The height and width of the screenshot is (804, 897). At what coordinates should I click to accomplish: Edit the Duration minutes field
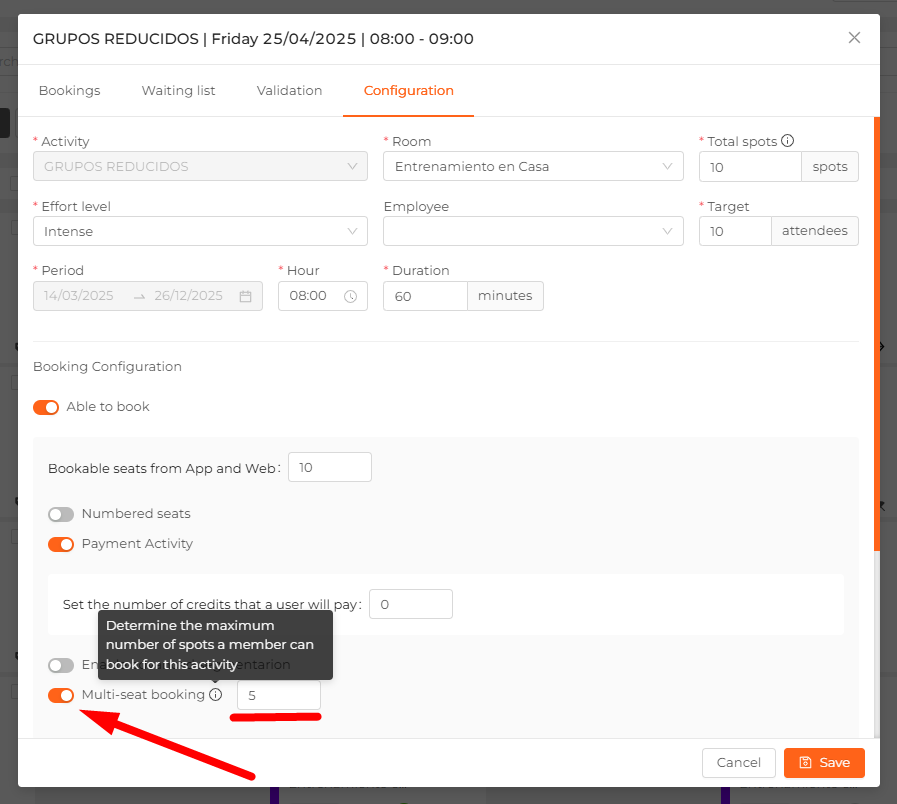425,296
